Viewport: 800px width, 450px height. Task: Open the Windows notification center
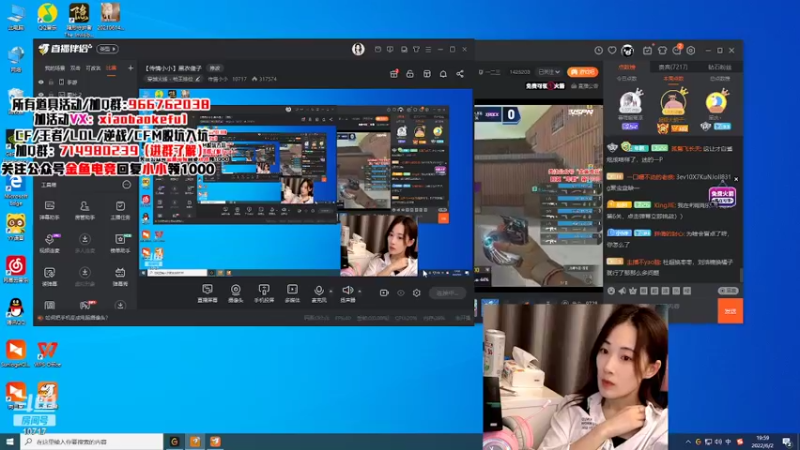[787, 442]
